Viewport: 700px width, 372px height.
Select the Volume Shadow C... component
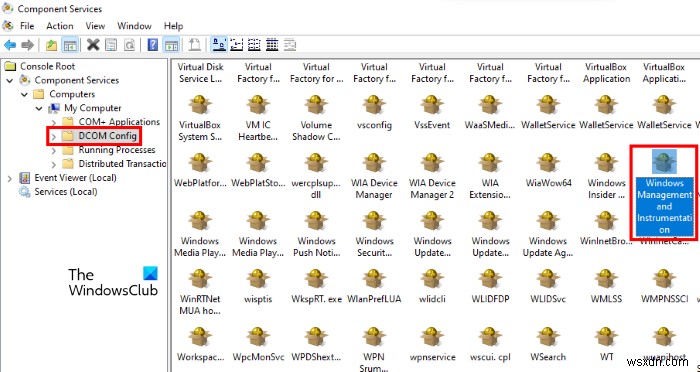[316, 118]
